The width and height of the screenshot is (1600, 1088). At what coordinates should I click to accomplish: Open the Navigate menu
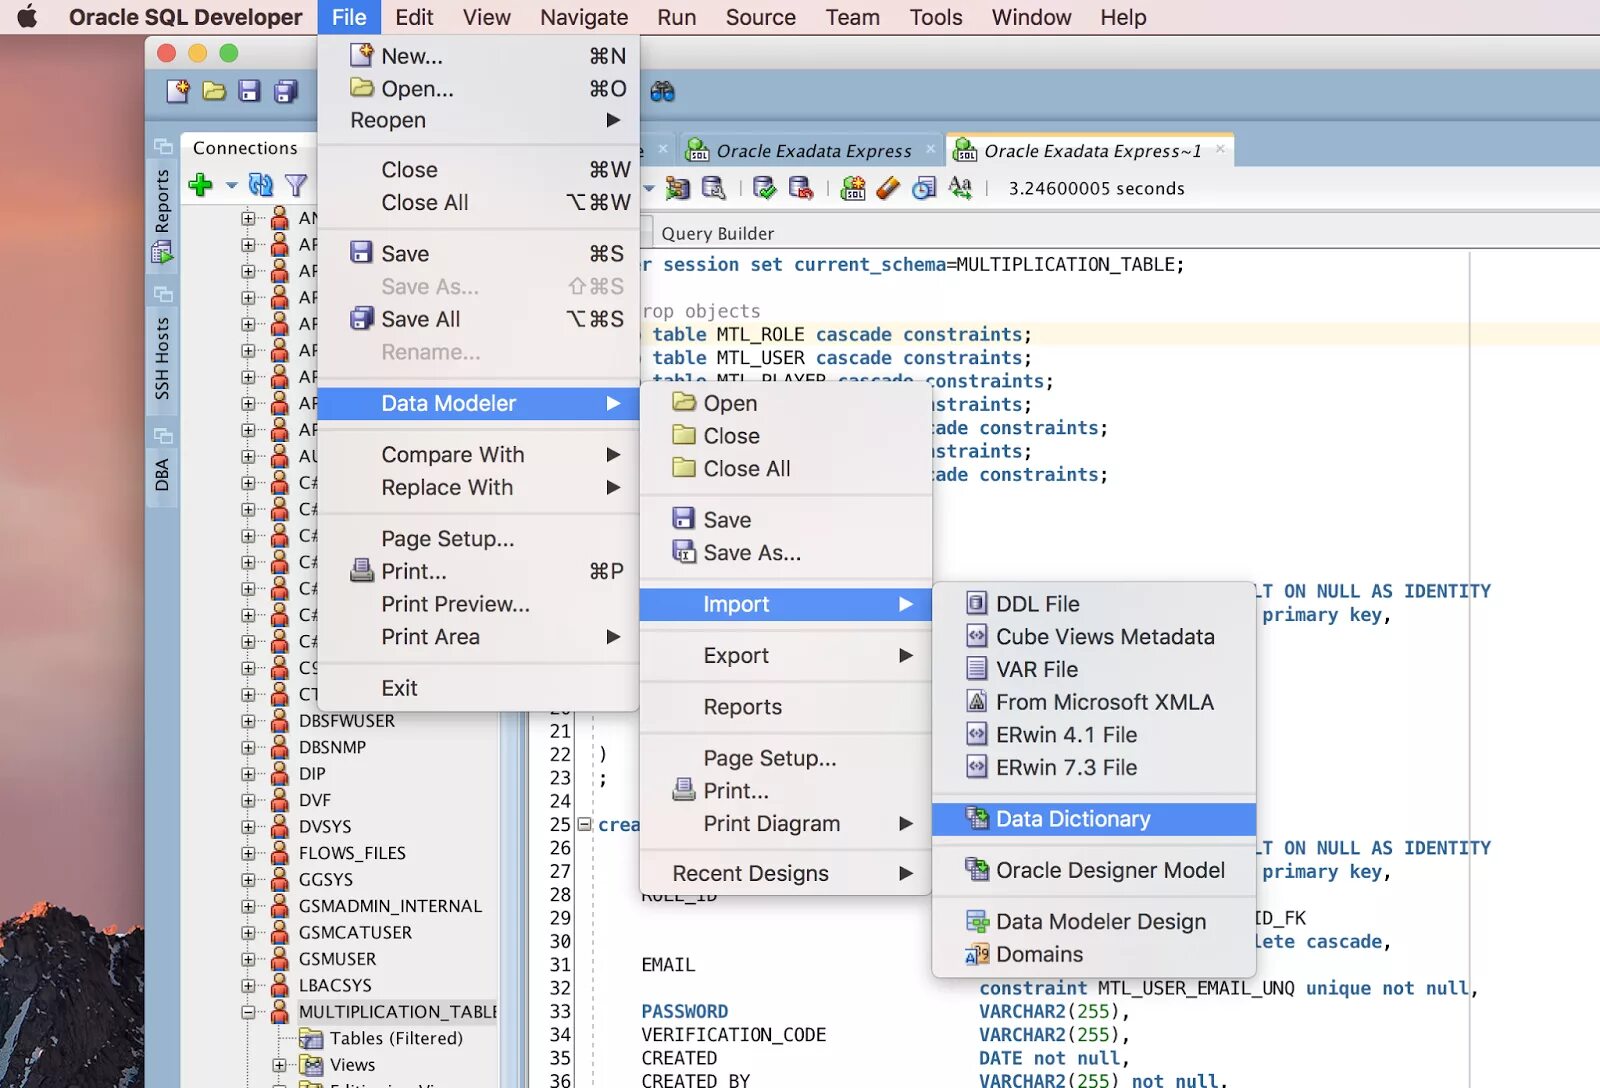[584, 17]
